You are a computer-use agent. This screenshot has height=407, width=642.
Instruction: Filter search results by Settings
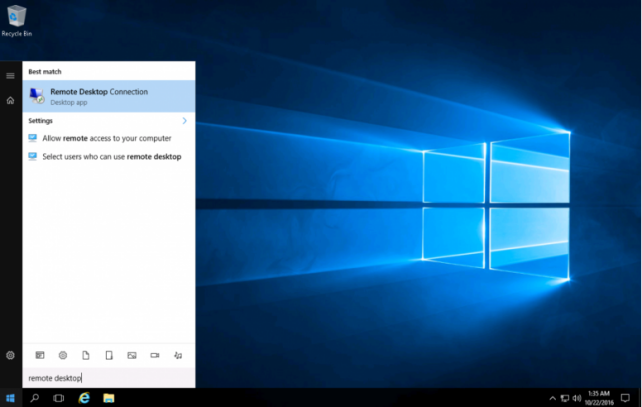pos(63,355)
